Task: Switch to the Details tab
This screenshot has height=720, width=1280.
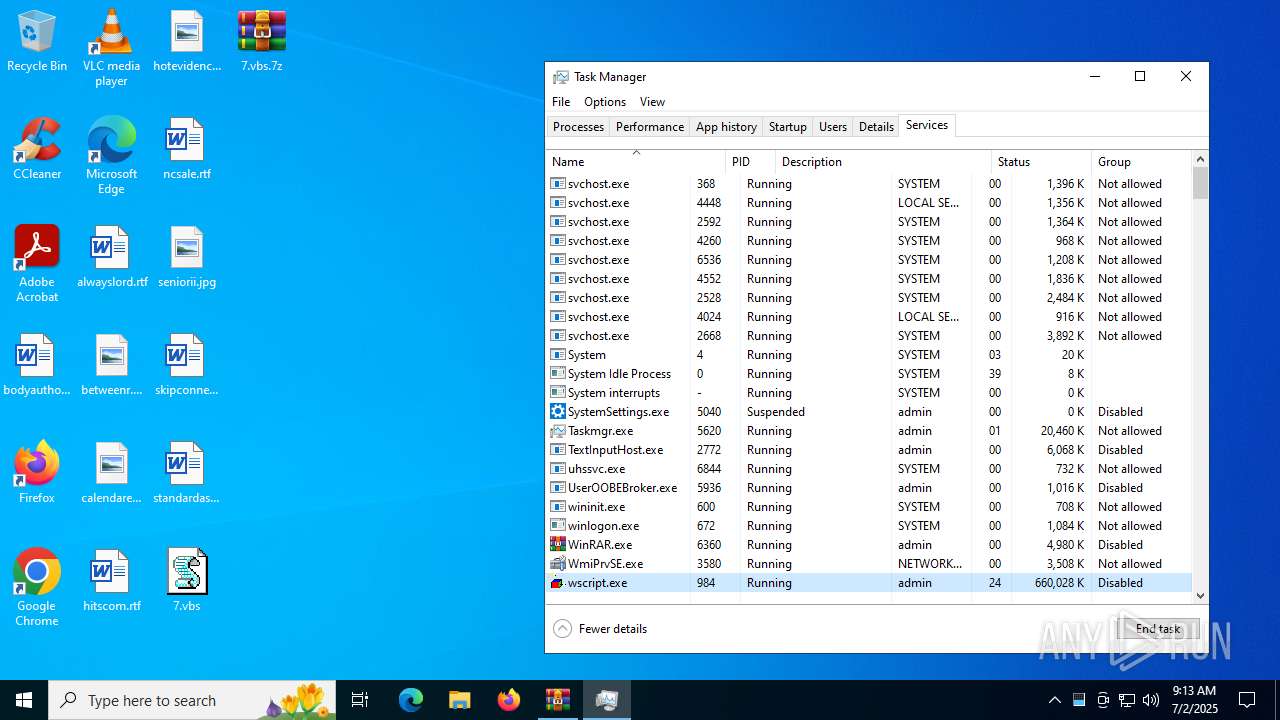Action: click(876, 127)
